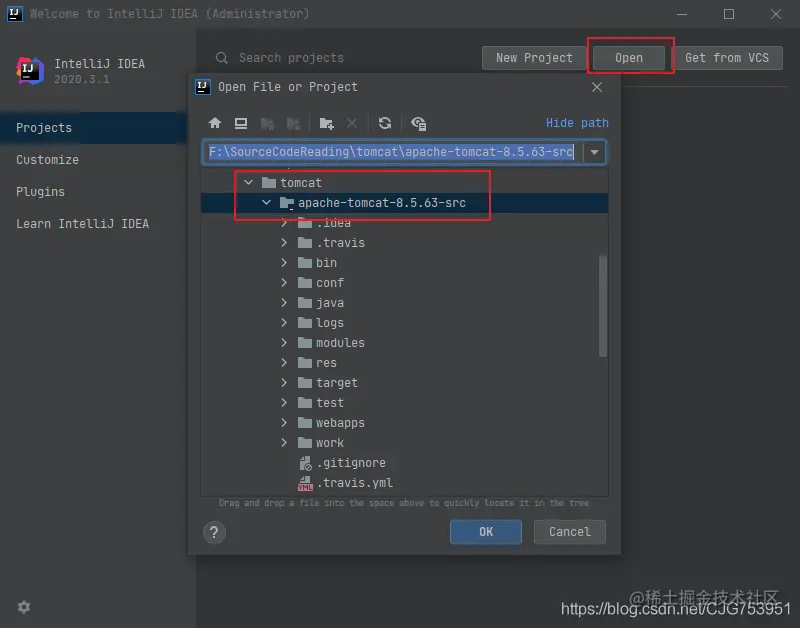Click the project directory toolbar icon
The height and width of the screenshot is (628, 800).
pyautogui.click(x=267, y=123)
